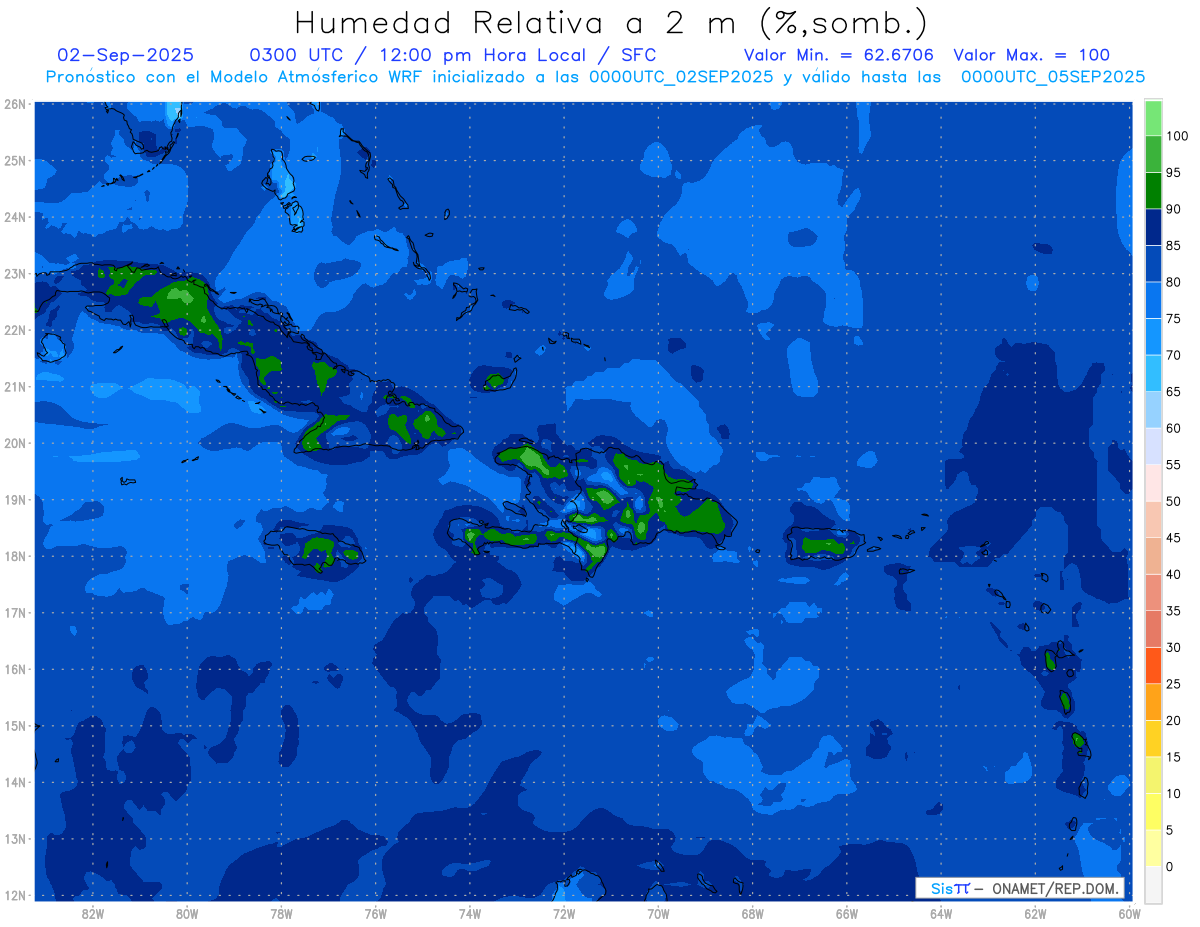Click the '26N' latitude label

point(16,104)
